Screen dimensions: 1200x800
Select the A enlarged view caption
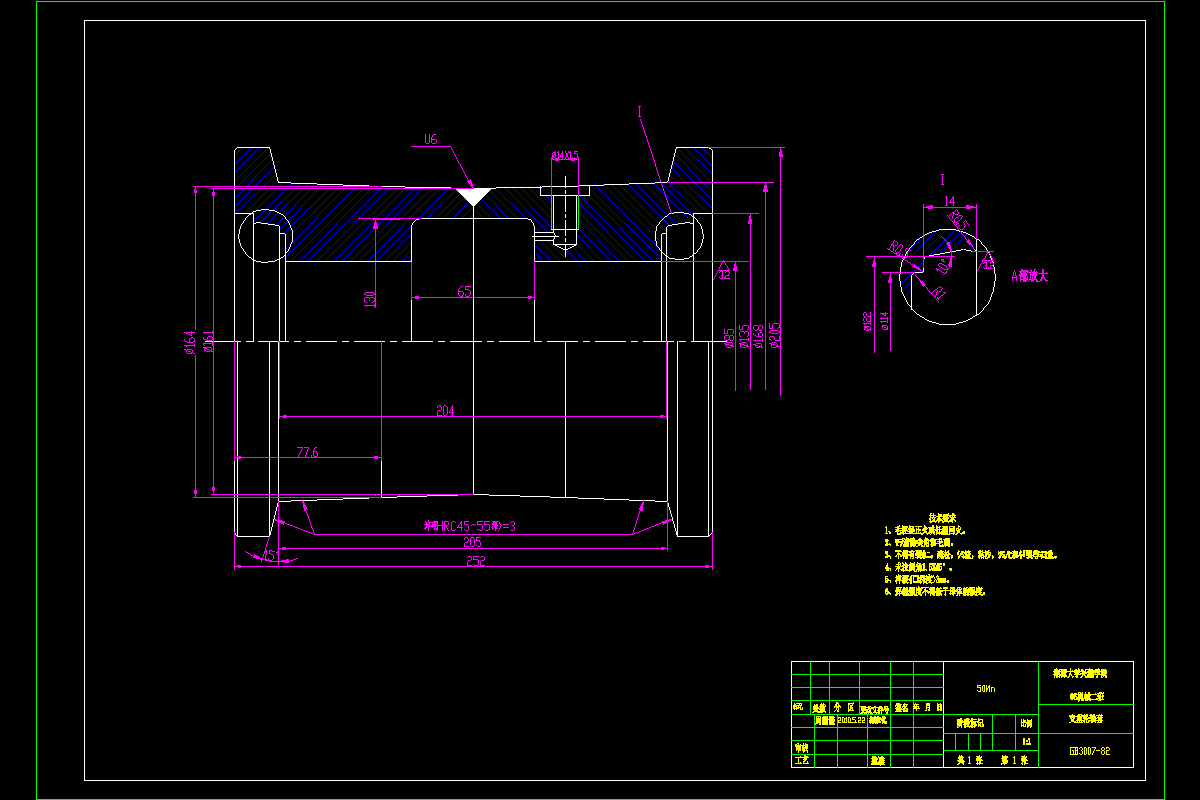click(1029, 275)
